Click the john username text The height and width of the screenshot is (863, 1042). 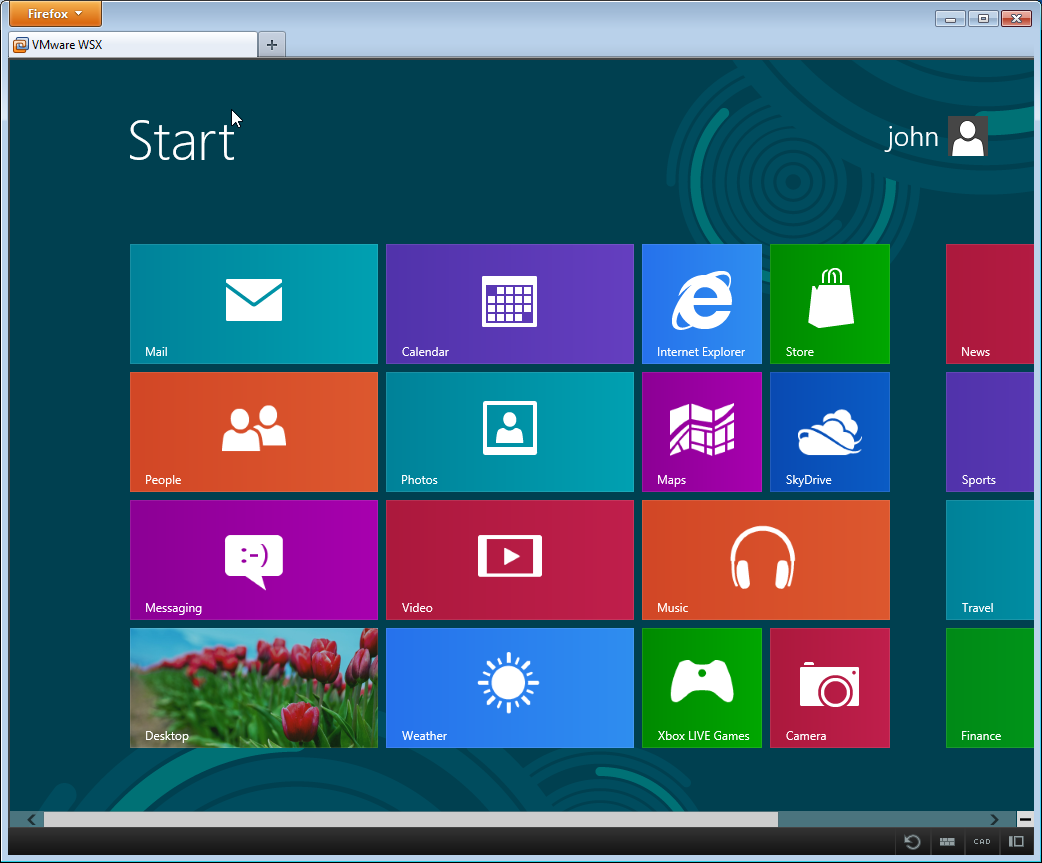tap(912, 137)
